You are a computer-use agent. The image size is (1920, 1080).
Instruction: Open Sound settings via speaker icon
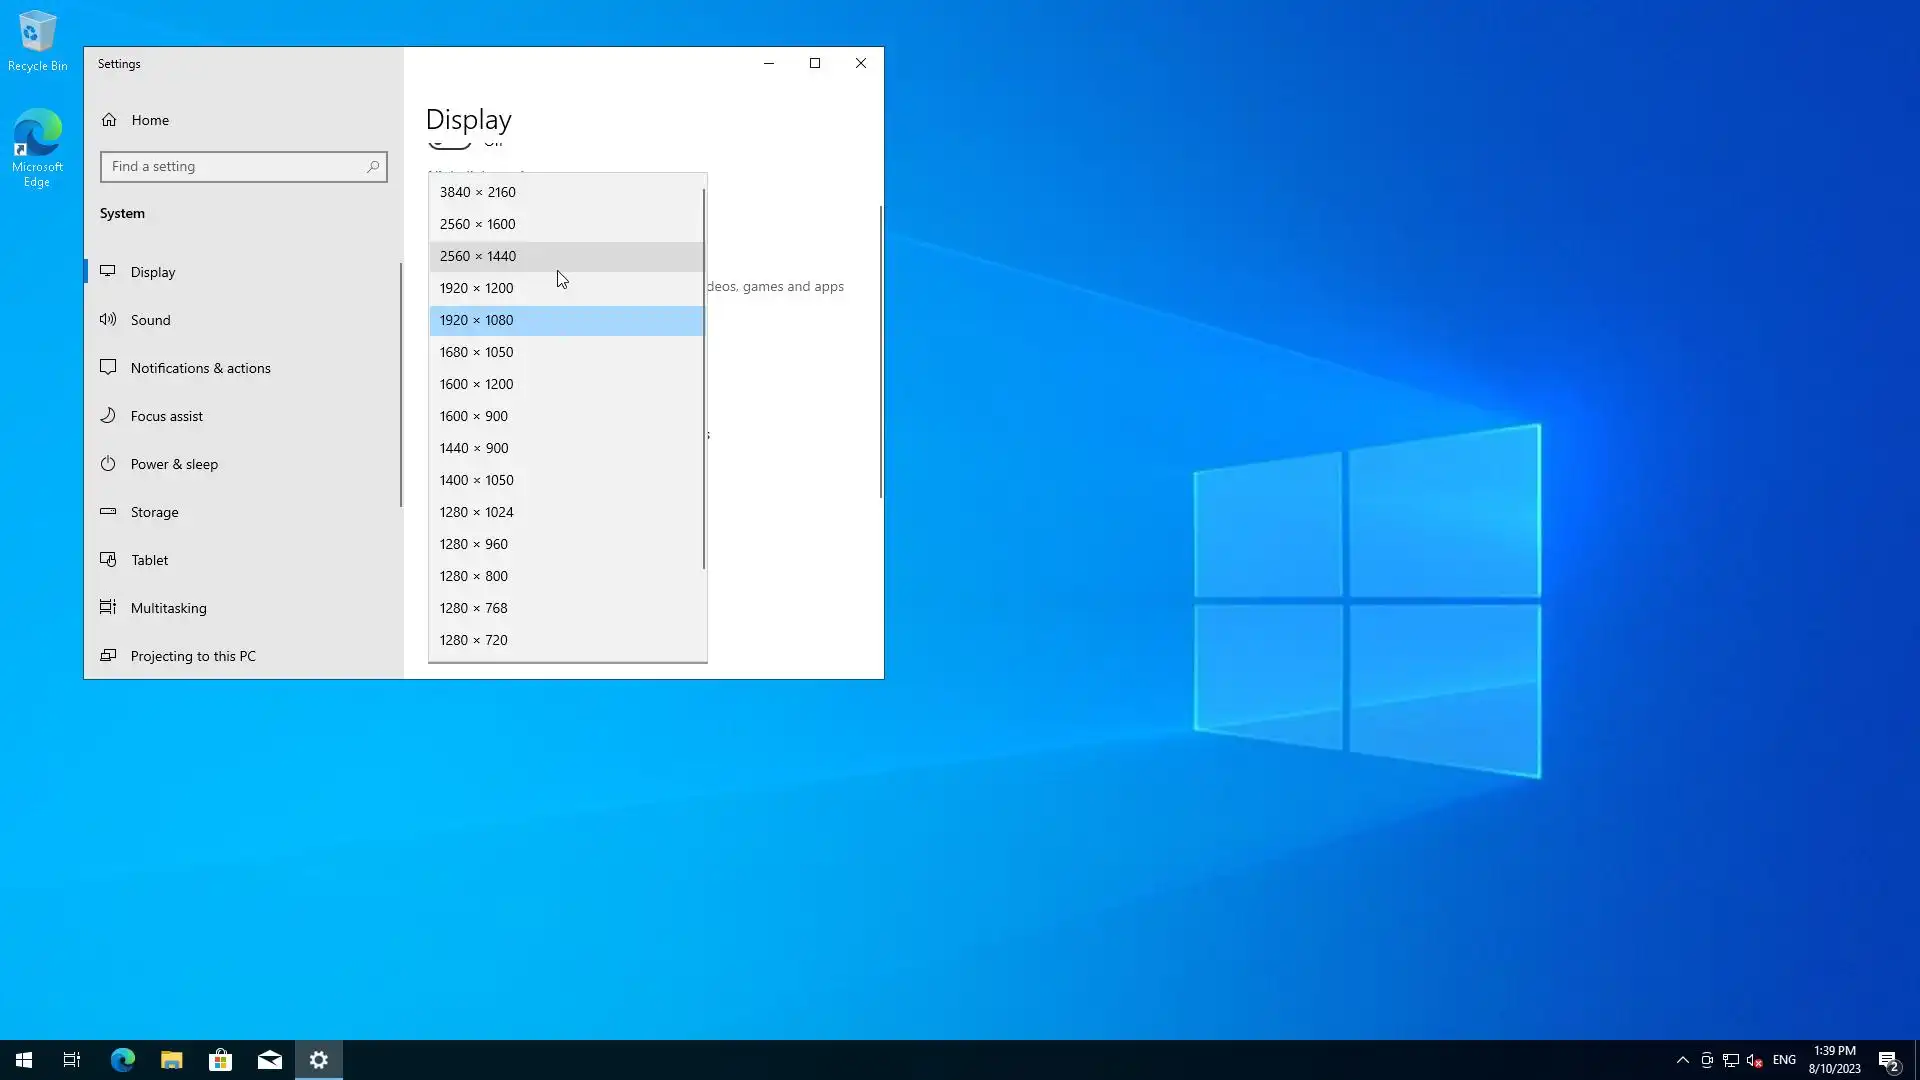click(108, 320)
